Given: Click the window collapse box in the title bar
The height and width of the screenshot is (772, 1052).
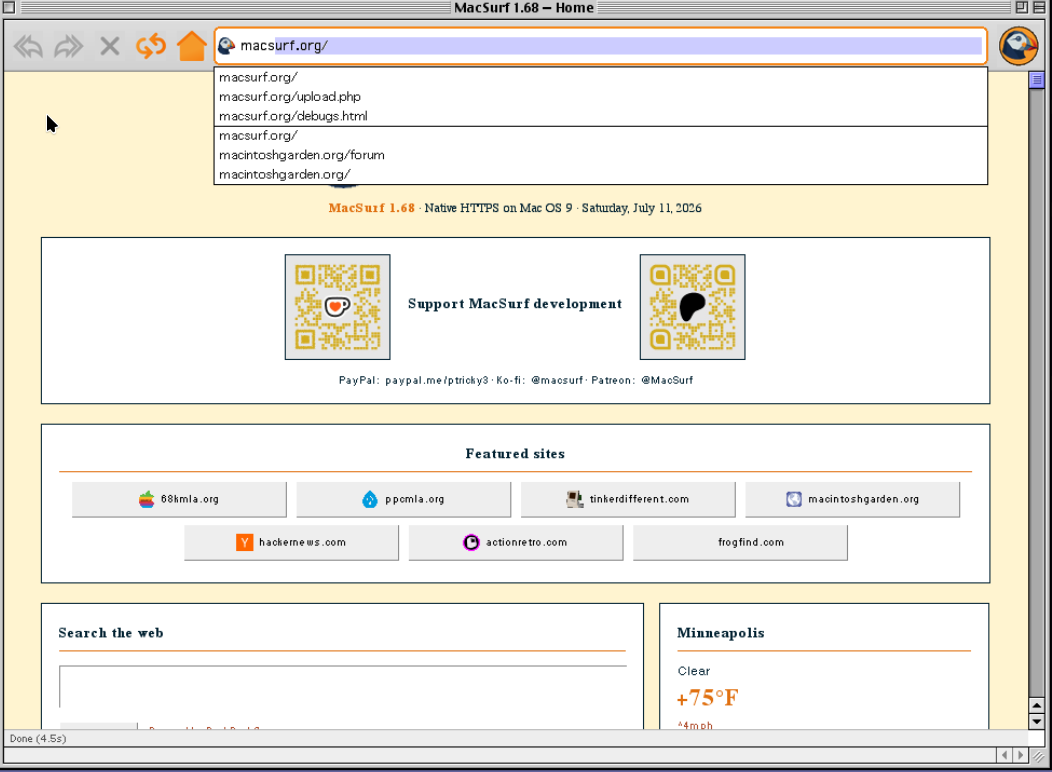Looking at the screenshot, I should pyautogui.click(x=1040, y=7).
